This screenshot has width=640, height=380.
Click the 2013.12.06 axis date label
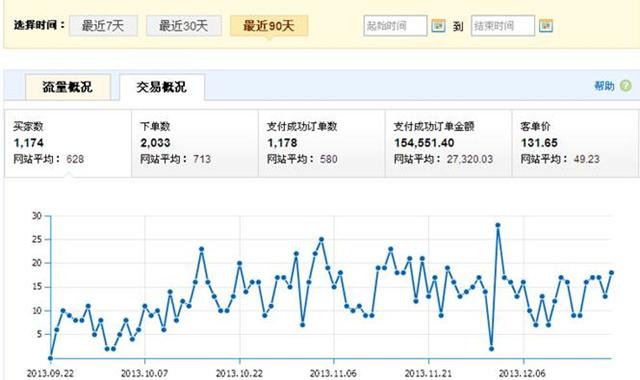[522, 373]
